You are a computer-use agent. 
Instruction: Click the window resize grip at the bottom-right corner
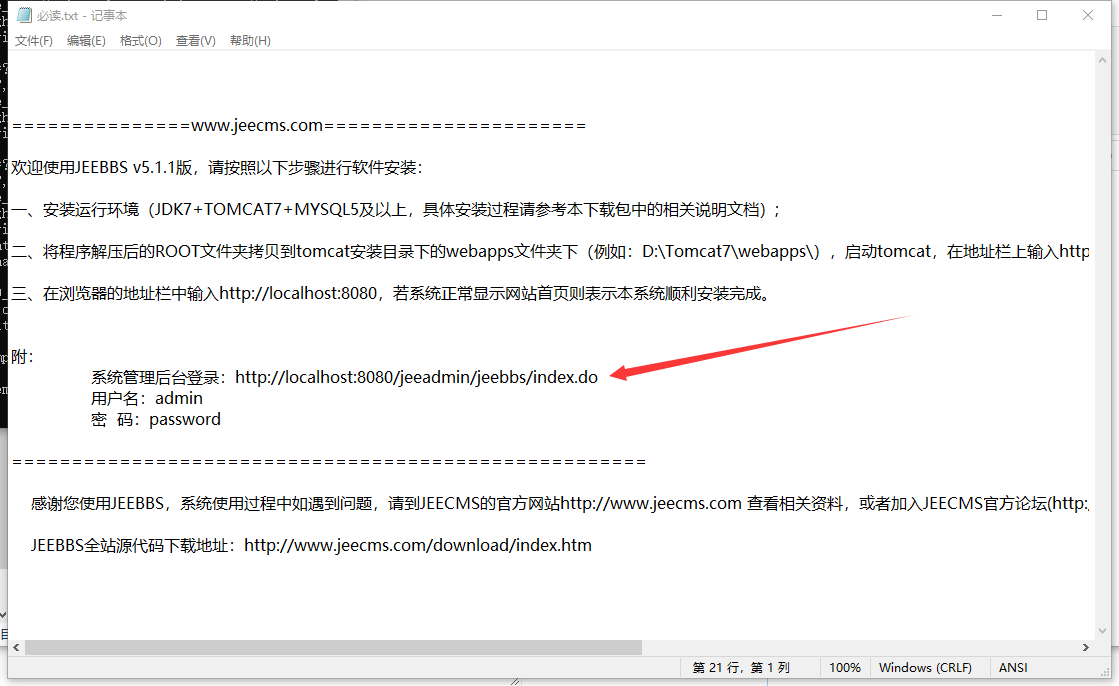(x=1105, y=672)
